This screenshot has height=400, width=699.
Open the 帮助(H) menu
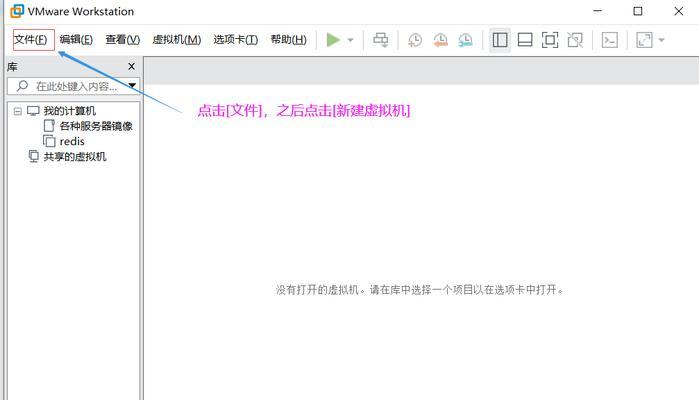pyautogui.click(x=288, y=40)
